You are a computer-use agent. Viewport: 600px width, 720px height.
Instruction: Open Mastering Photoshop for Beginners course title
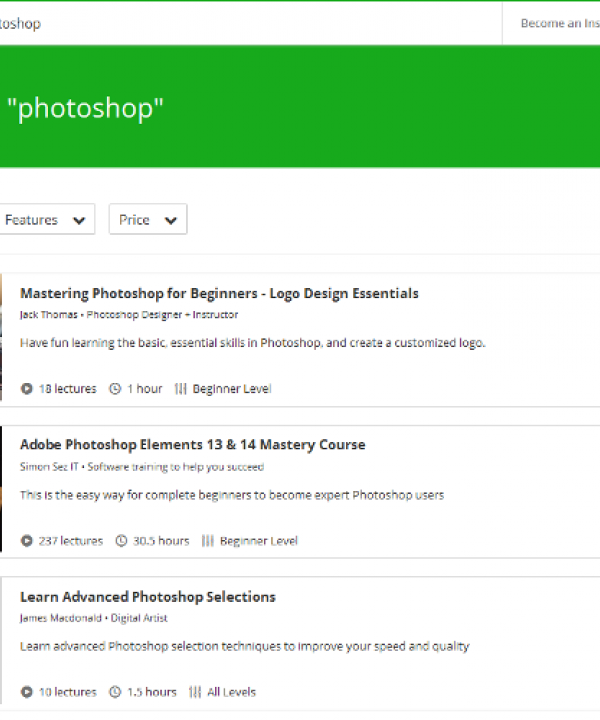click(x=219, y=293)
